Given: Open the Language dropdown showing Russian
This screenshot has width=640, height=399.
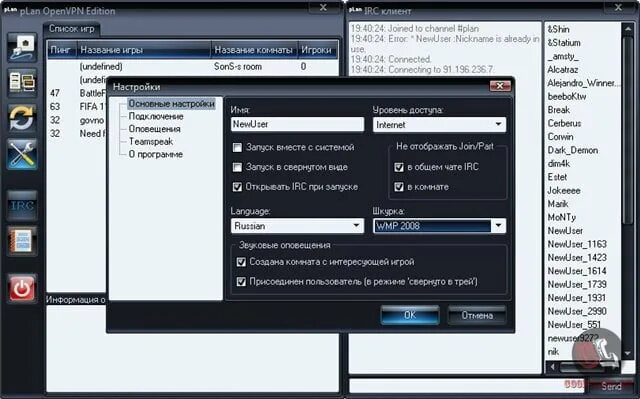Looking at the screenshot, I should coord(297,226).
